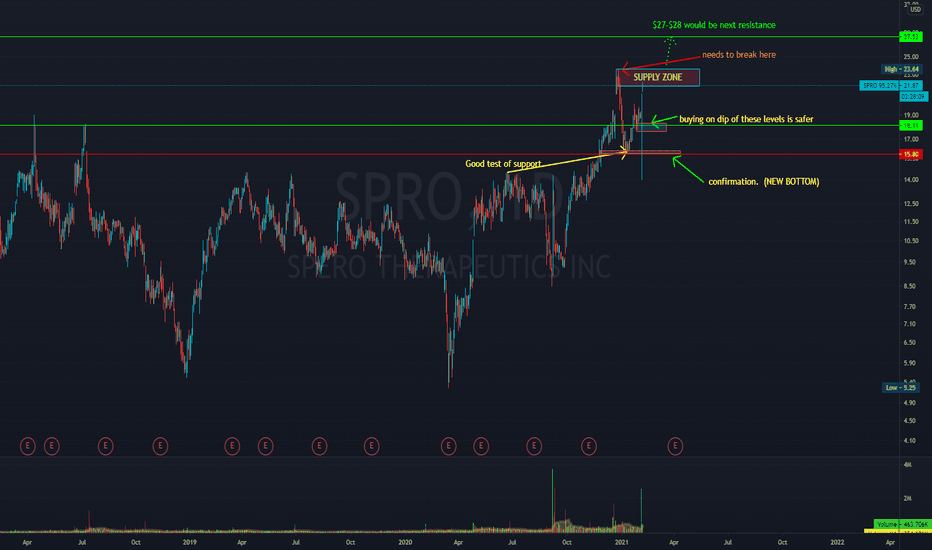Click the 7.70 price axis tick

click(x=910, y=307)
